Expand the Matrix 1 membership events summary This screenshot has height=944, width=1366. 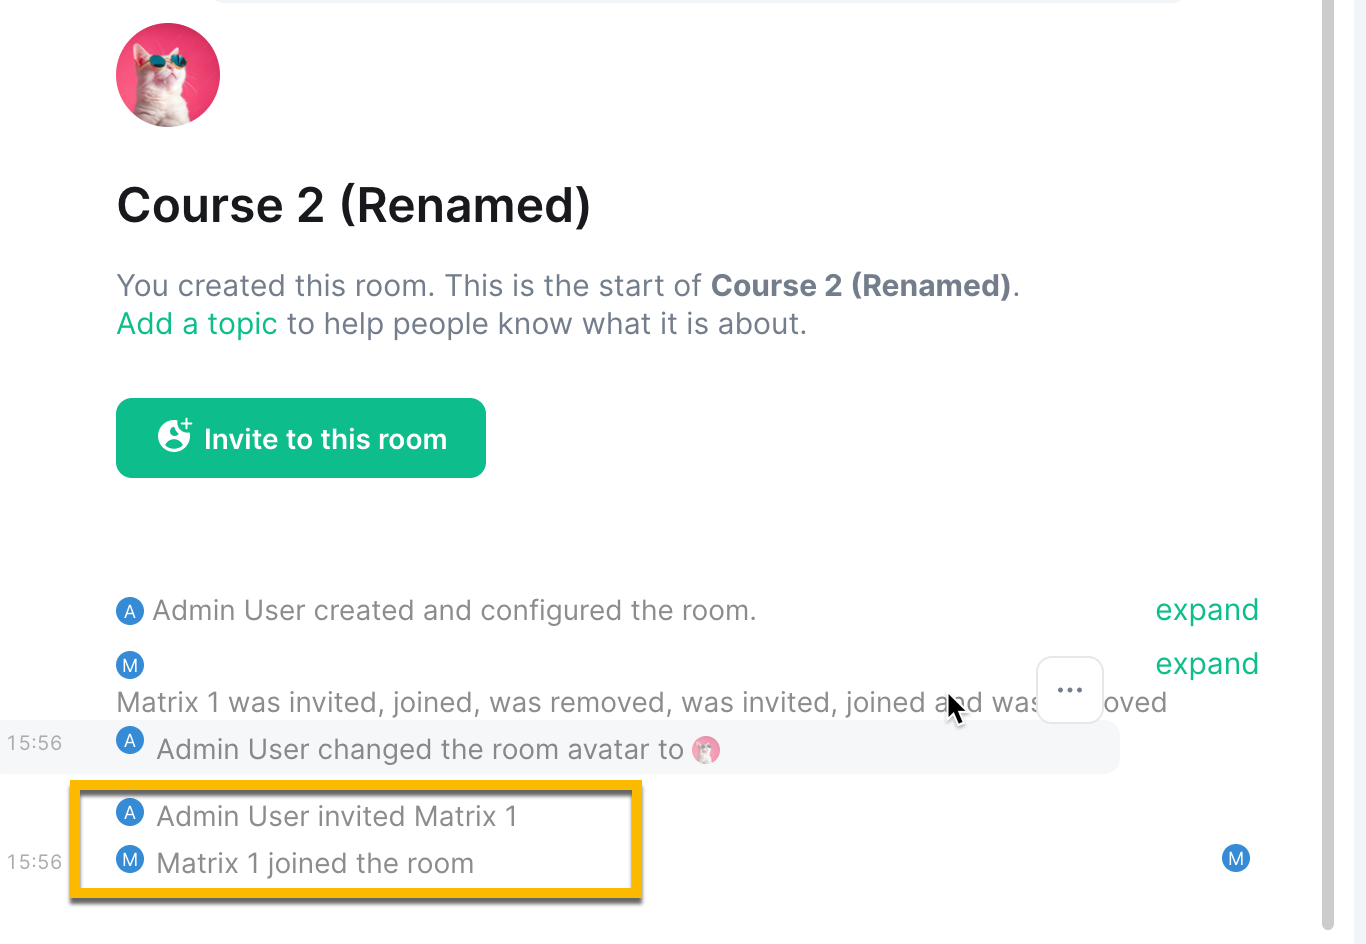tap(1207, 664)
